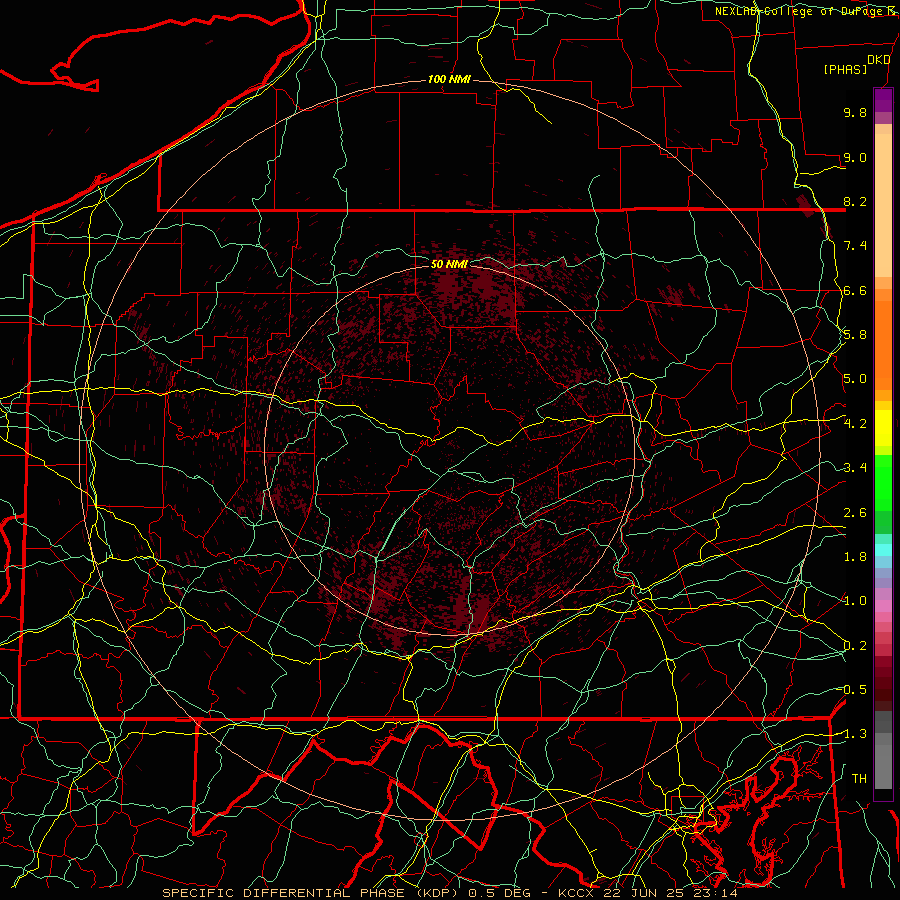The height and width of the screenshot is (900, 900).
Task: Click the 2.6 value on color scale
Action: coord(855,513)
